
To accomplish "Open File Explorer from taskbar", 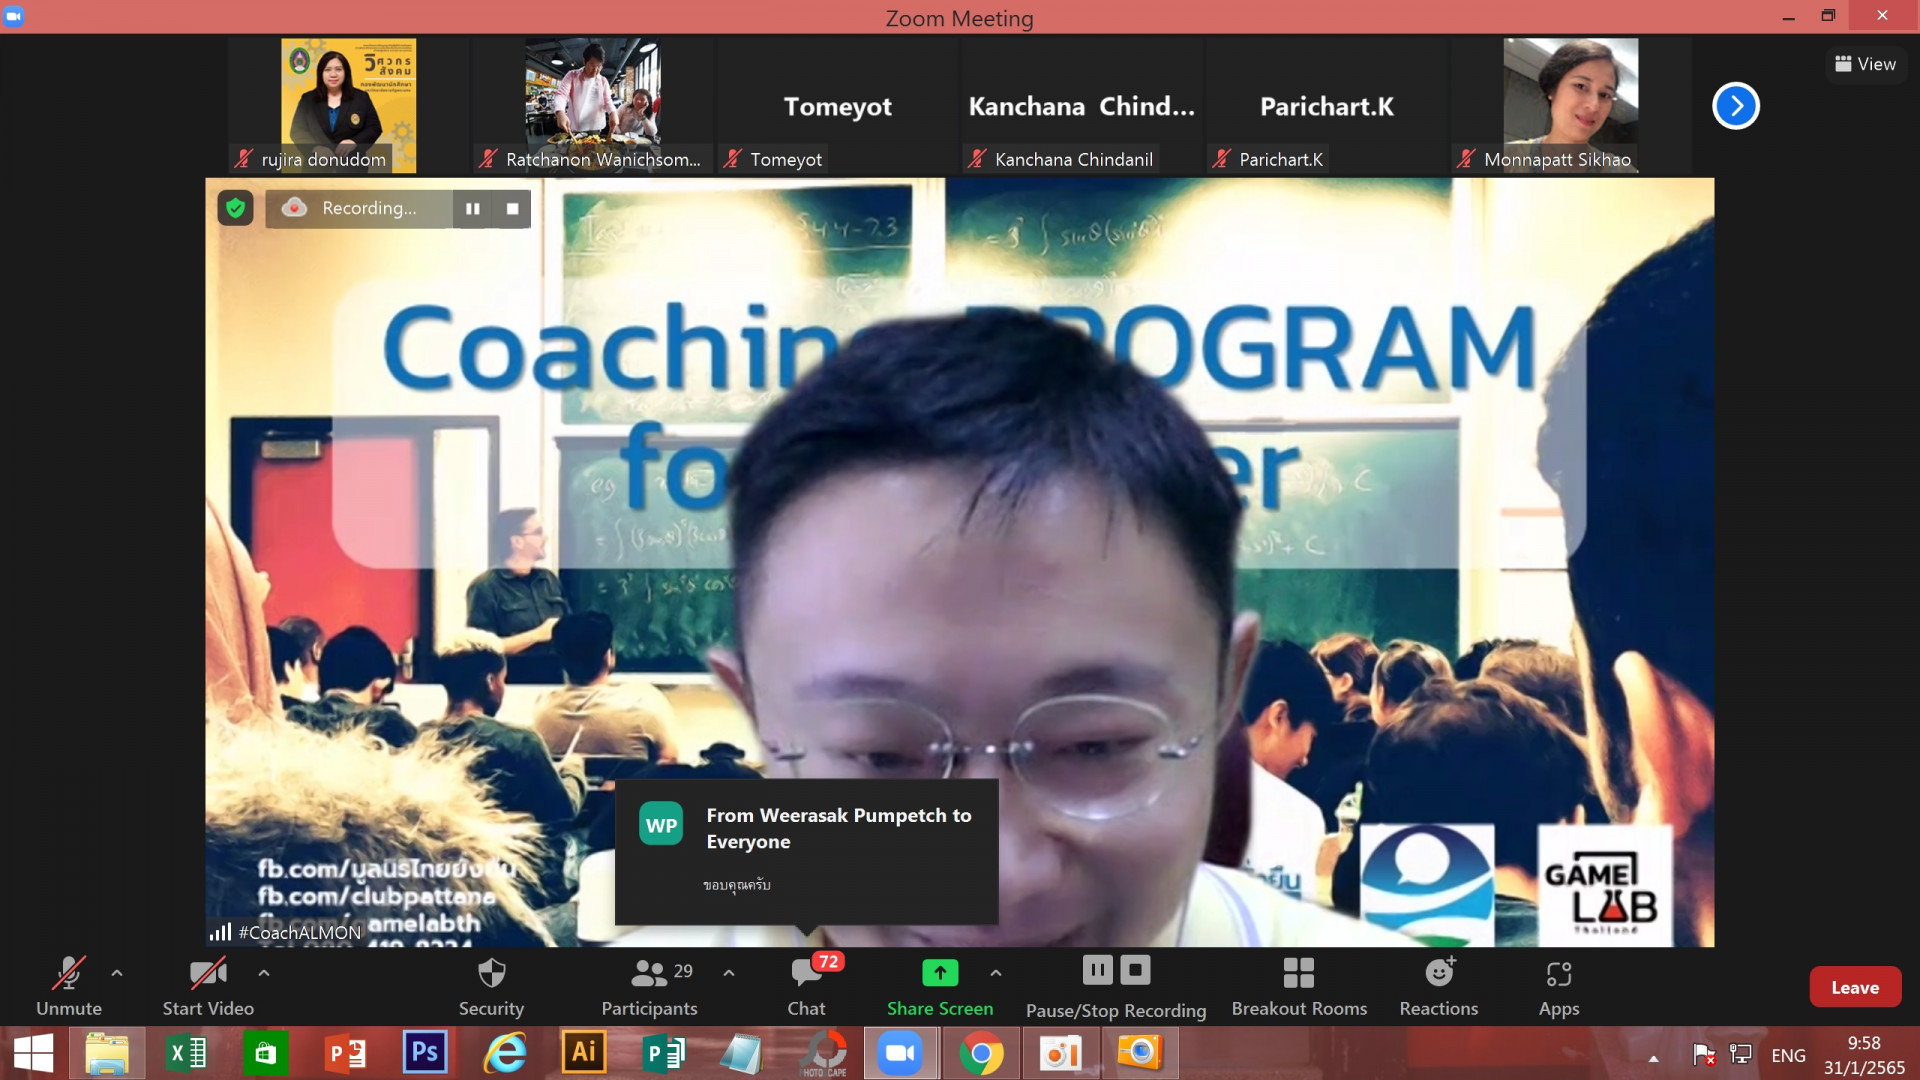I will click(x=107, y=1053).
